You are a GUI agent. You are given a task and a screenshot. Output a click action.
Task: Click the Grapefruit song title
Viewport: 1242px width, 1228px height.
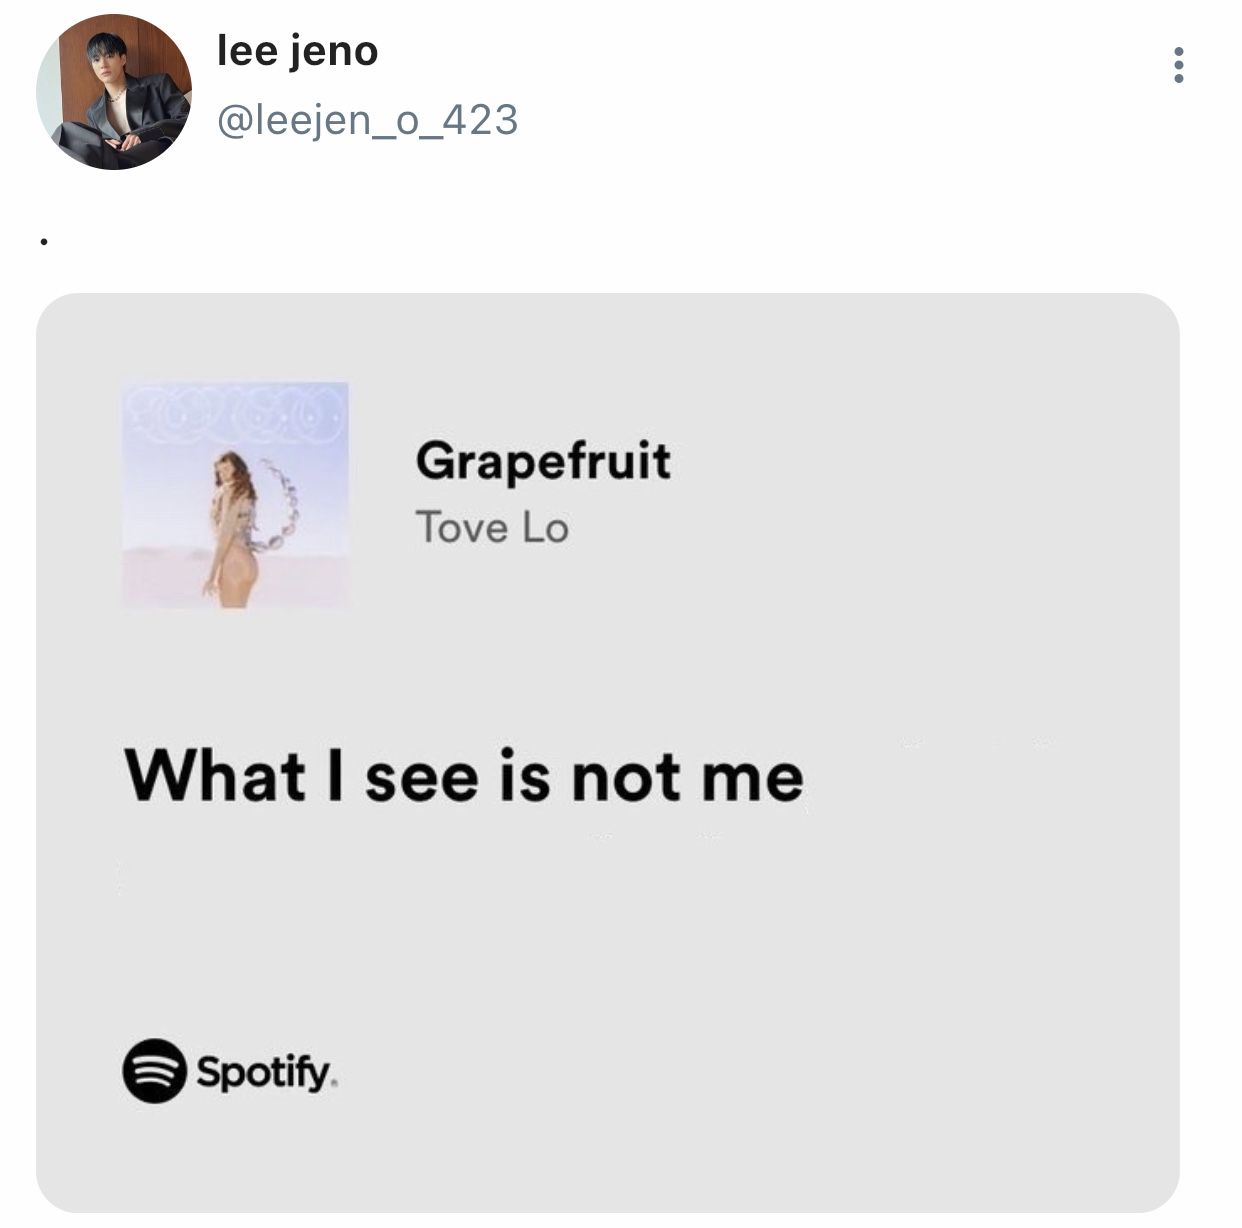pyautogui.click(x=543, y=461)
